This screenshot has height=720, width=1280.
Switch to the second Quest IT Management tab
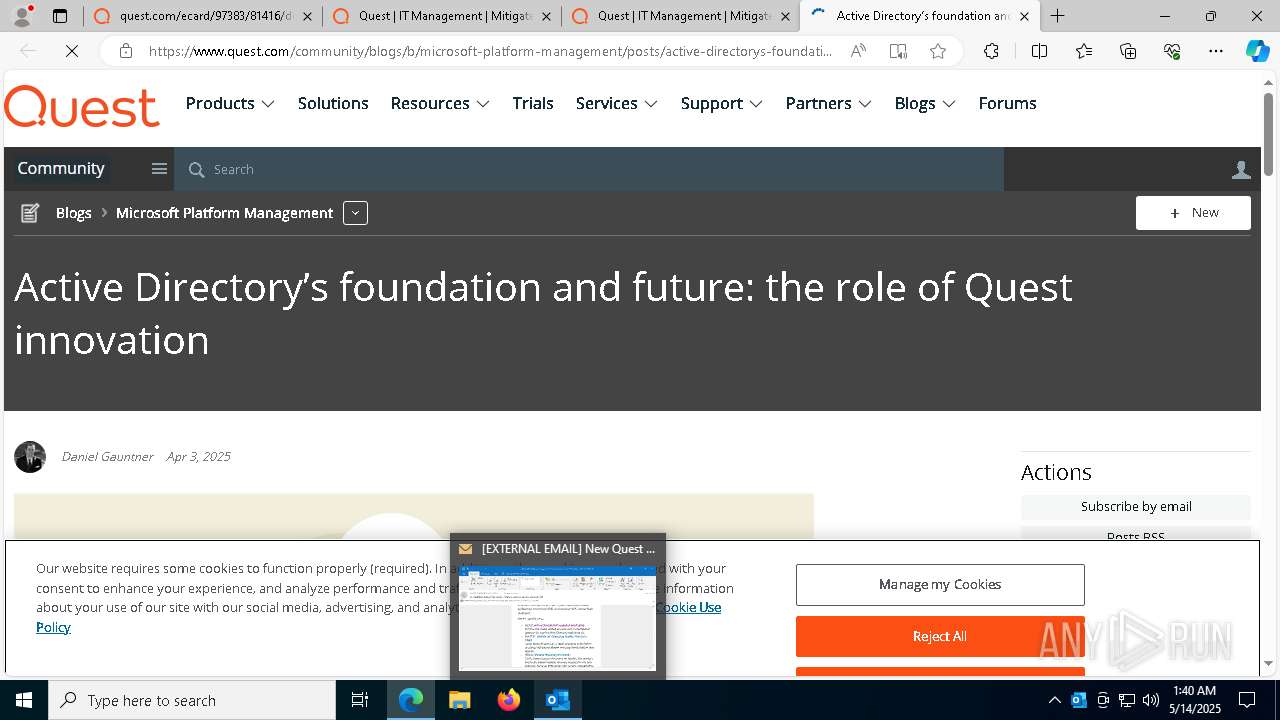click(x=441, y=16)
